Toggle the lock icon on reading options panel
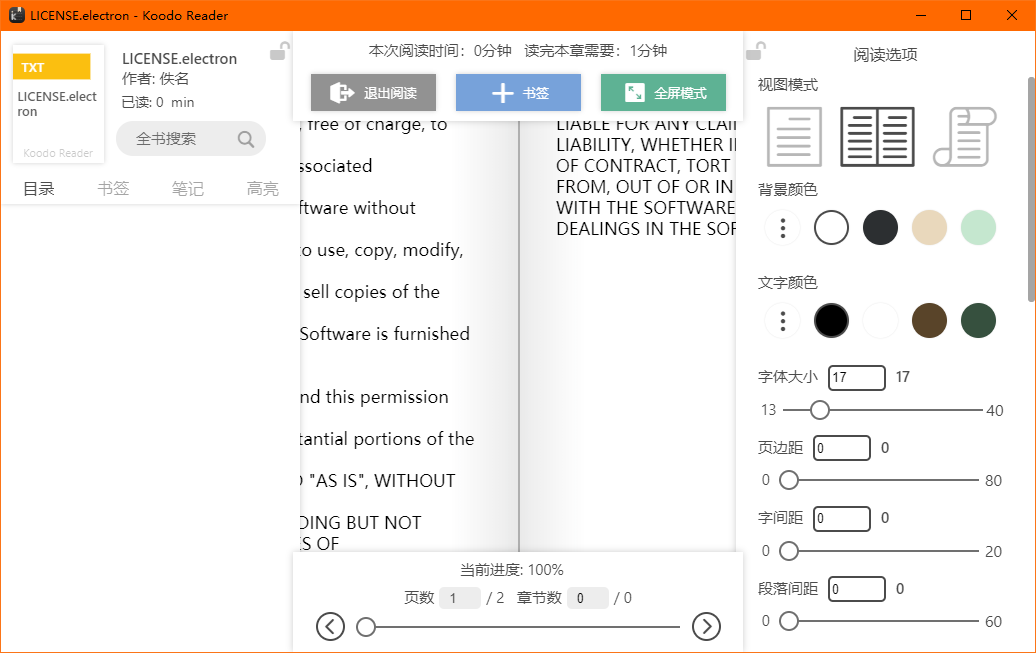Image resolution: width=1036 pixels, height=653 pixels. 756,50
